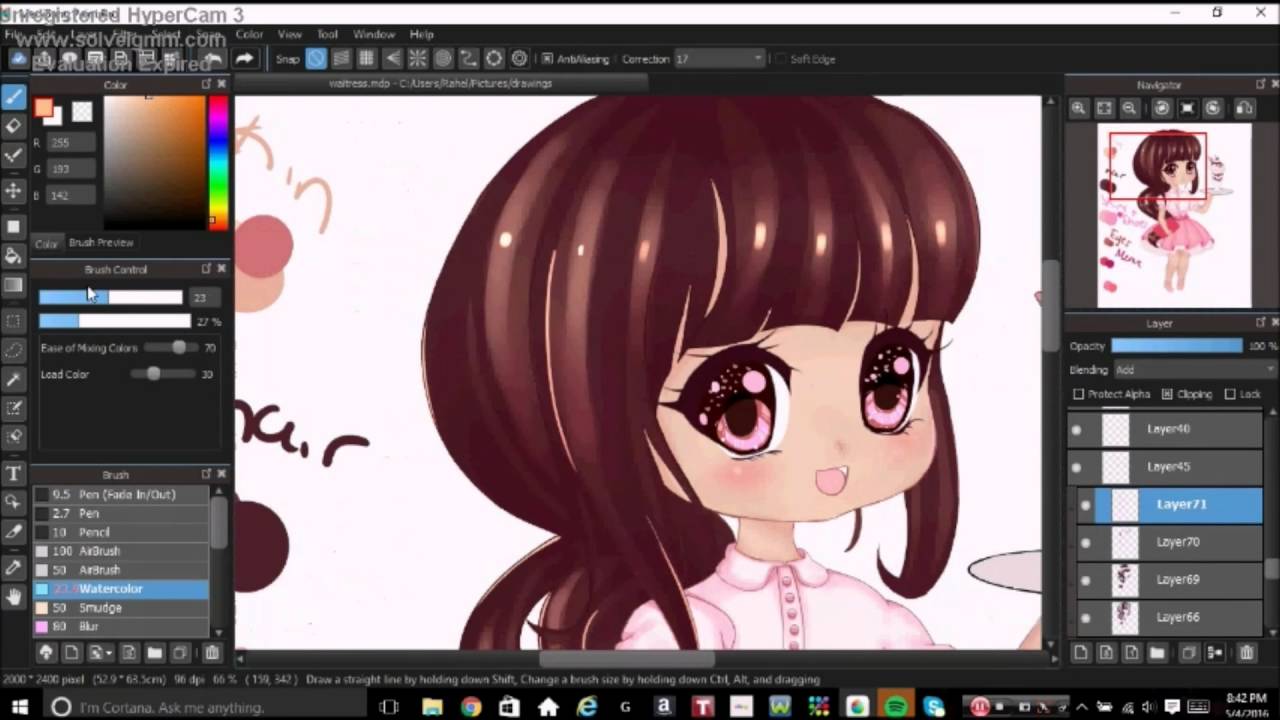
Task: Click zoom in icon in Navigator
Action: 1078,108
